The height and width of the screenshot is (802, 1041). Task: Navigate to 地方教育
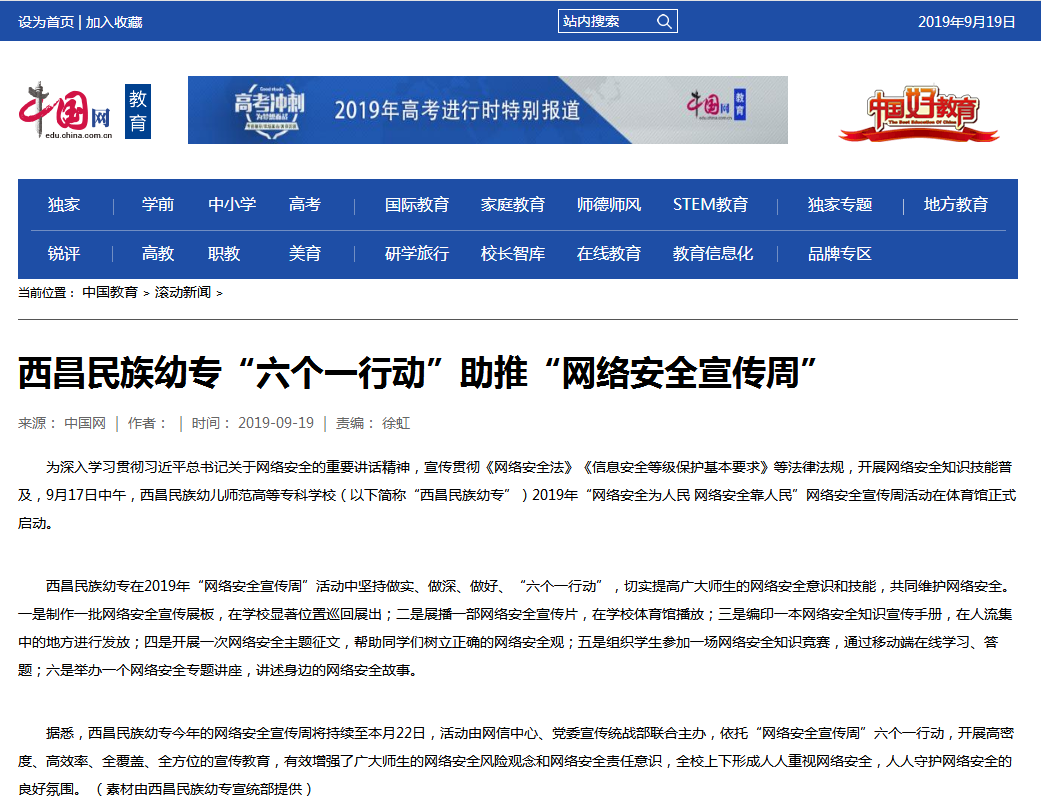click(956, 205)
